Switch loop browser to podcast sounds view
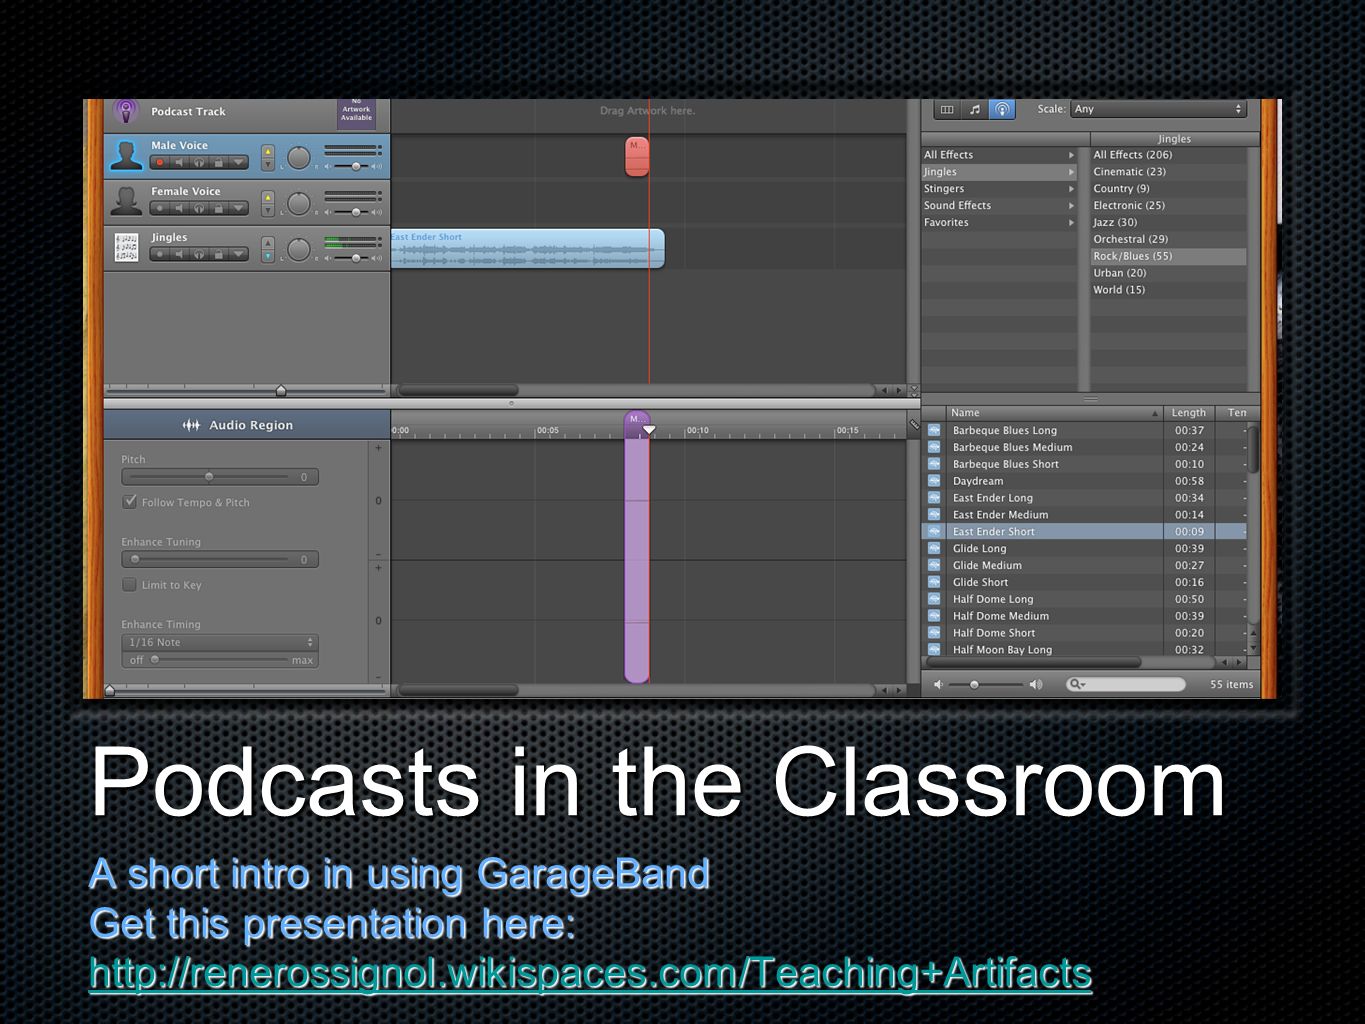1365x1024 pixels. 1002,110
